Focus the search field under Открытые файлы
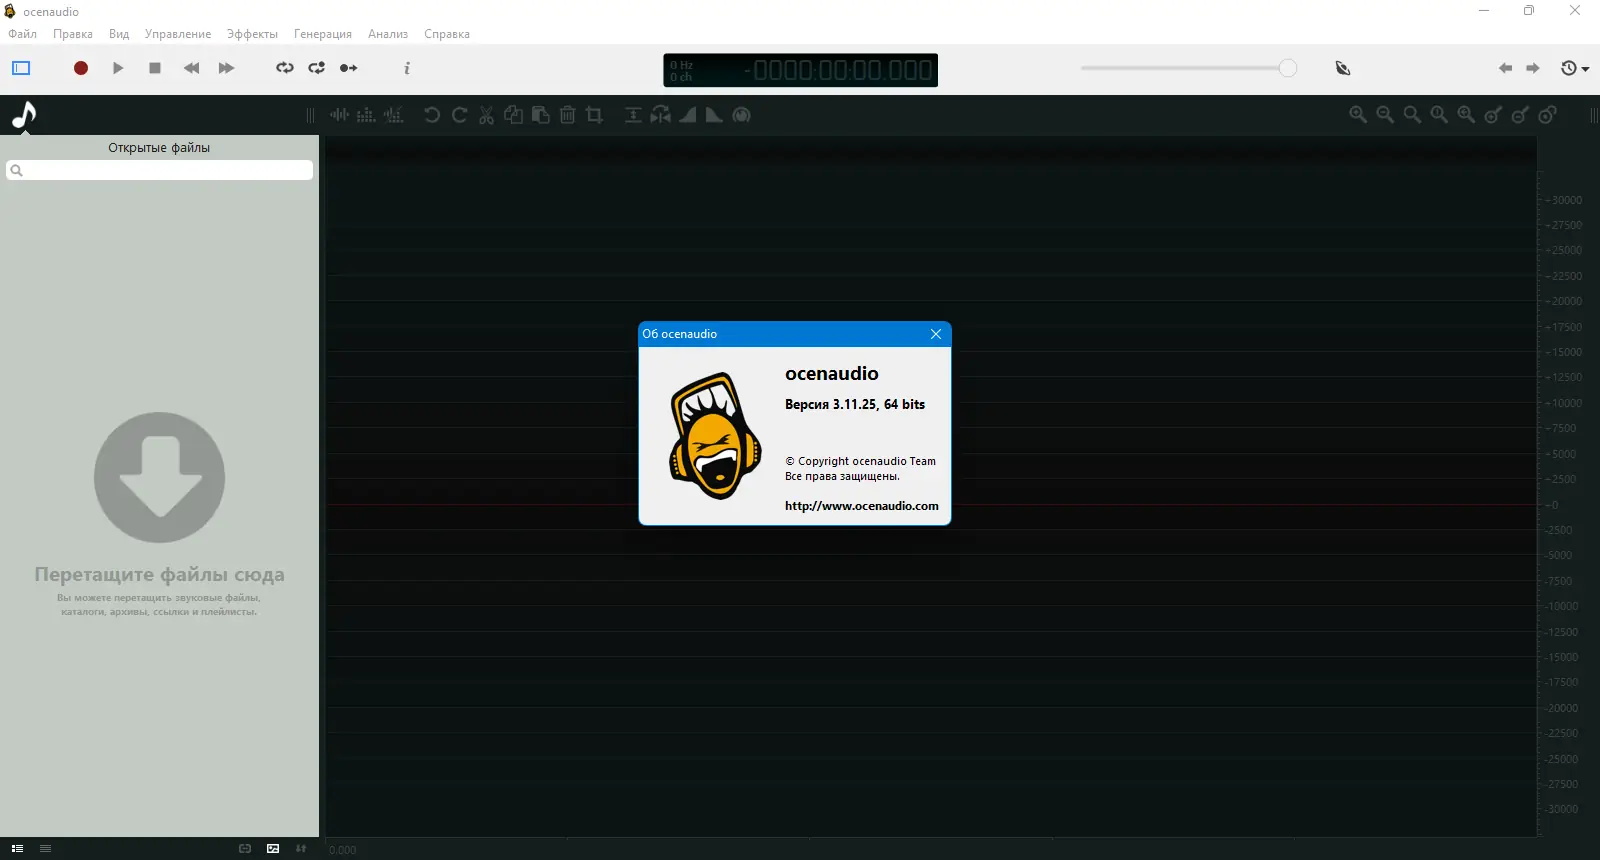Viewport: 1600px width, 860px height. 159,170
